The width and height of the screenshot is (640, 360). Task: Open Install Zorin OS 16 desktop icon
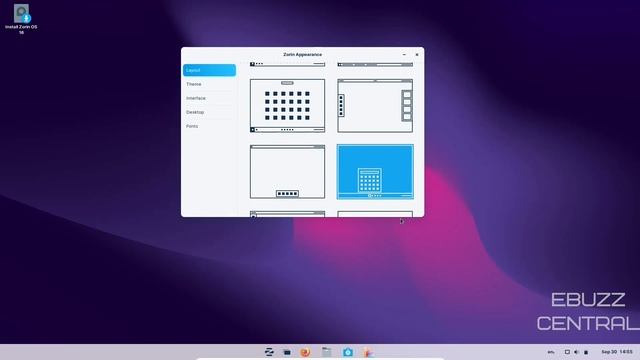point(21,19)
